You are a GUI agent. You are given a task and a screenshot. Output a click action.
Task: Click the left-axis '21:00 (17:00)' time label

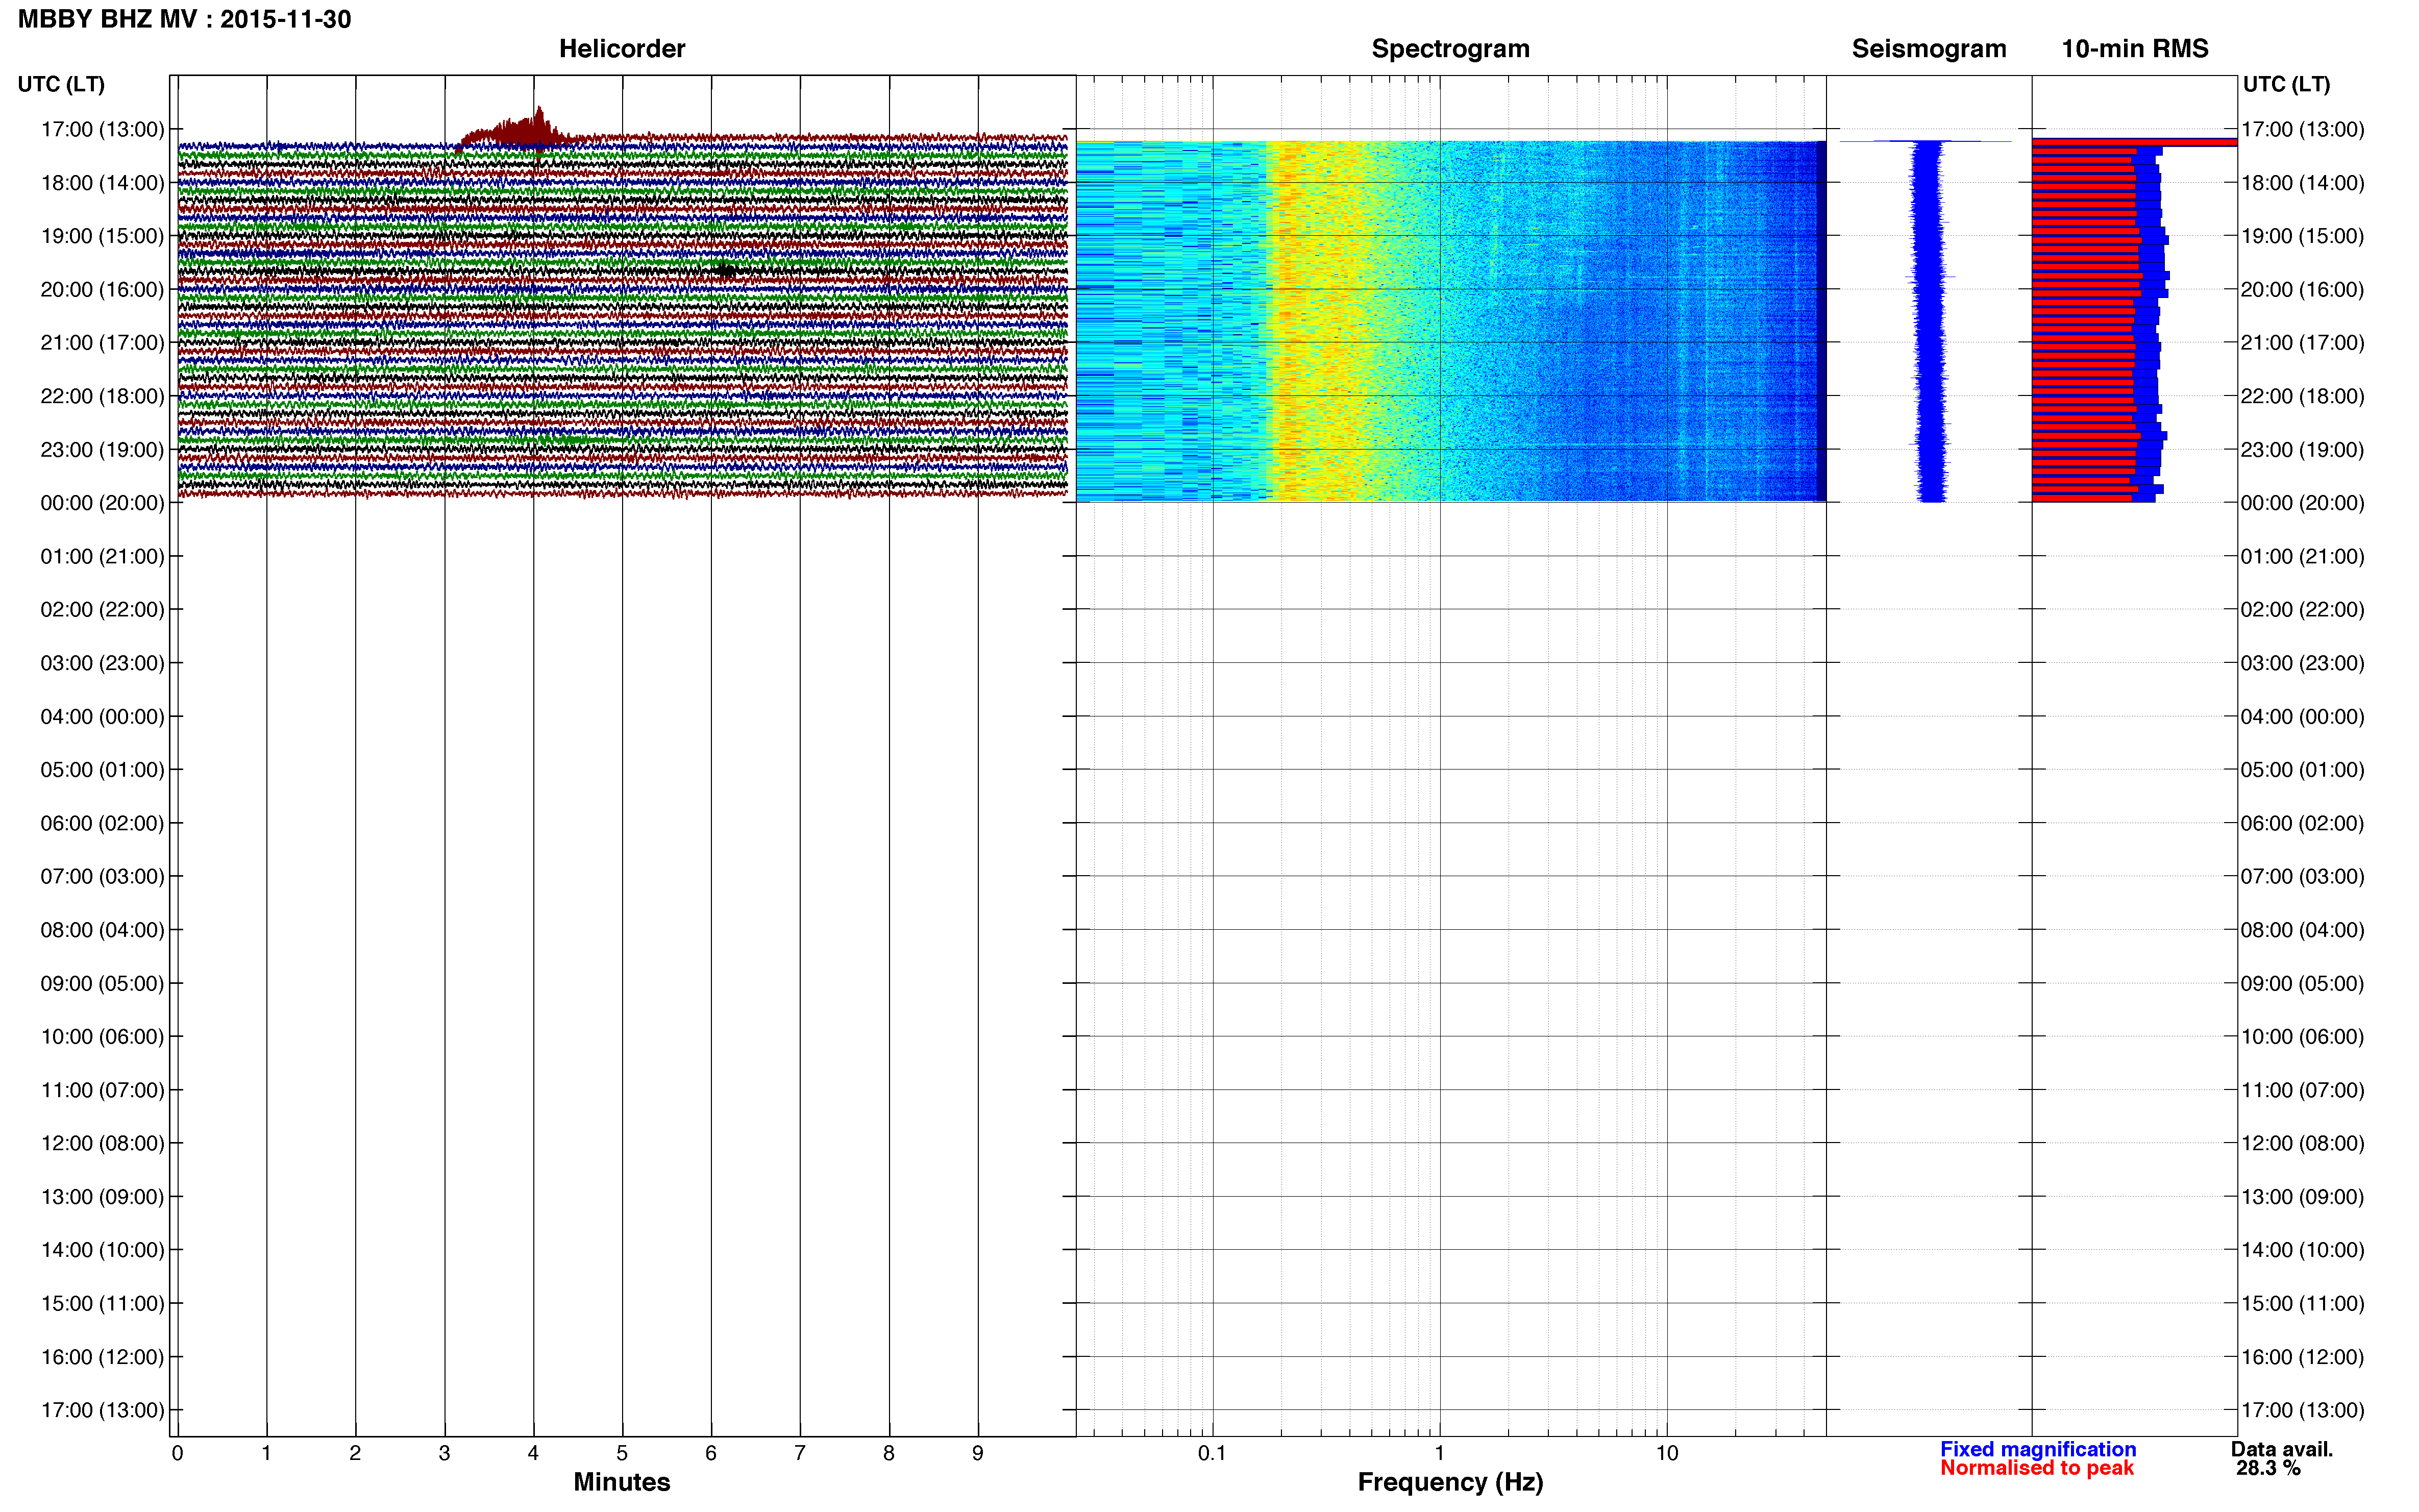pyautogui.click(x=102, y=342)
